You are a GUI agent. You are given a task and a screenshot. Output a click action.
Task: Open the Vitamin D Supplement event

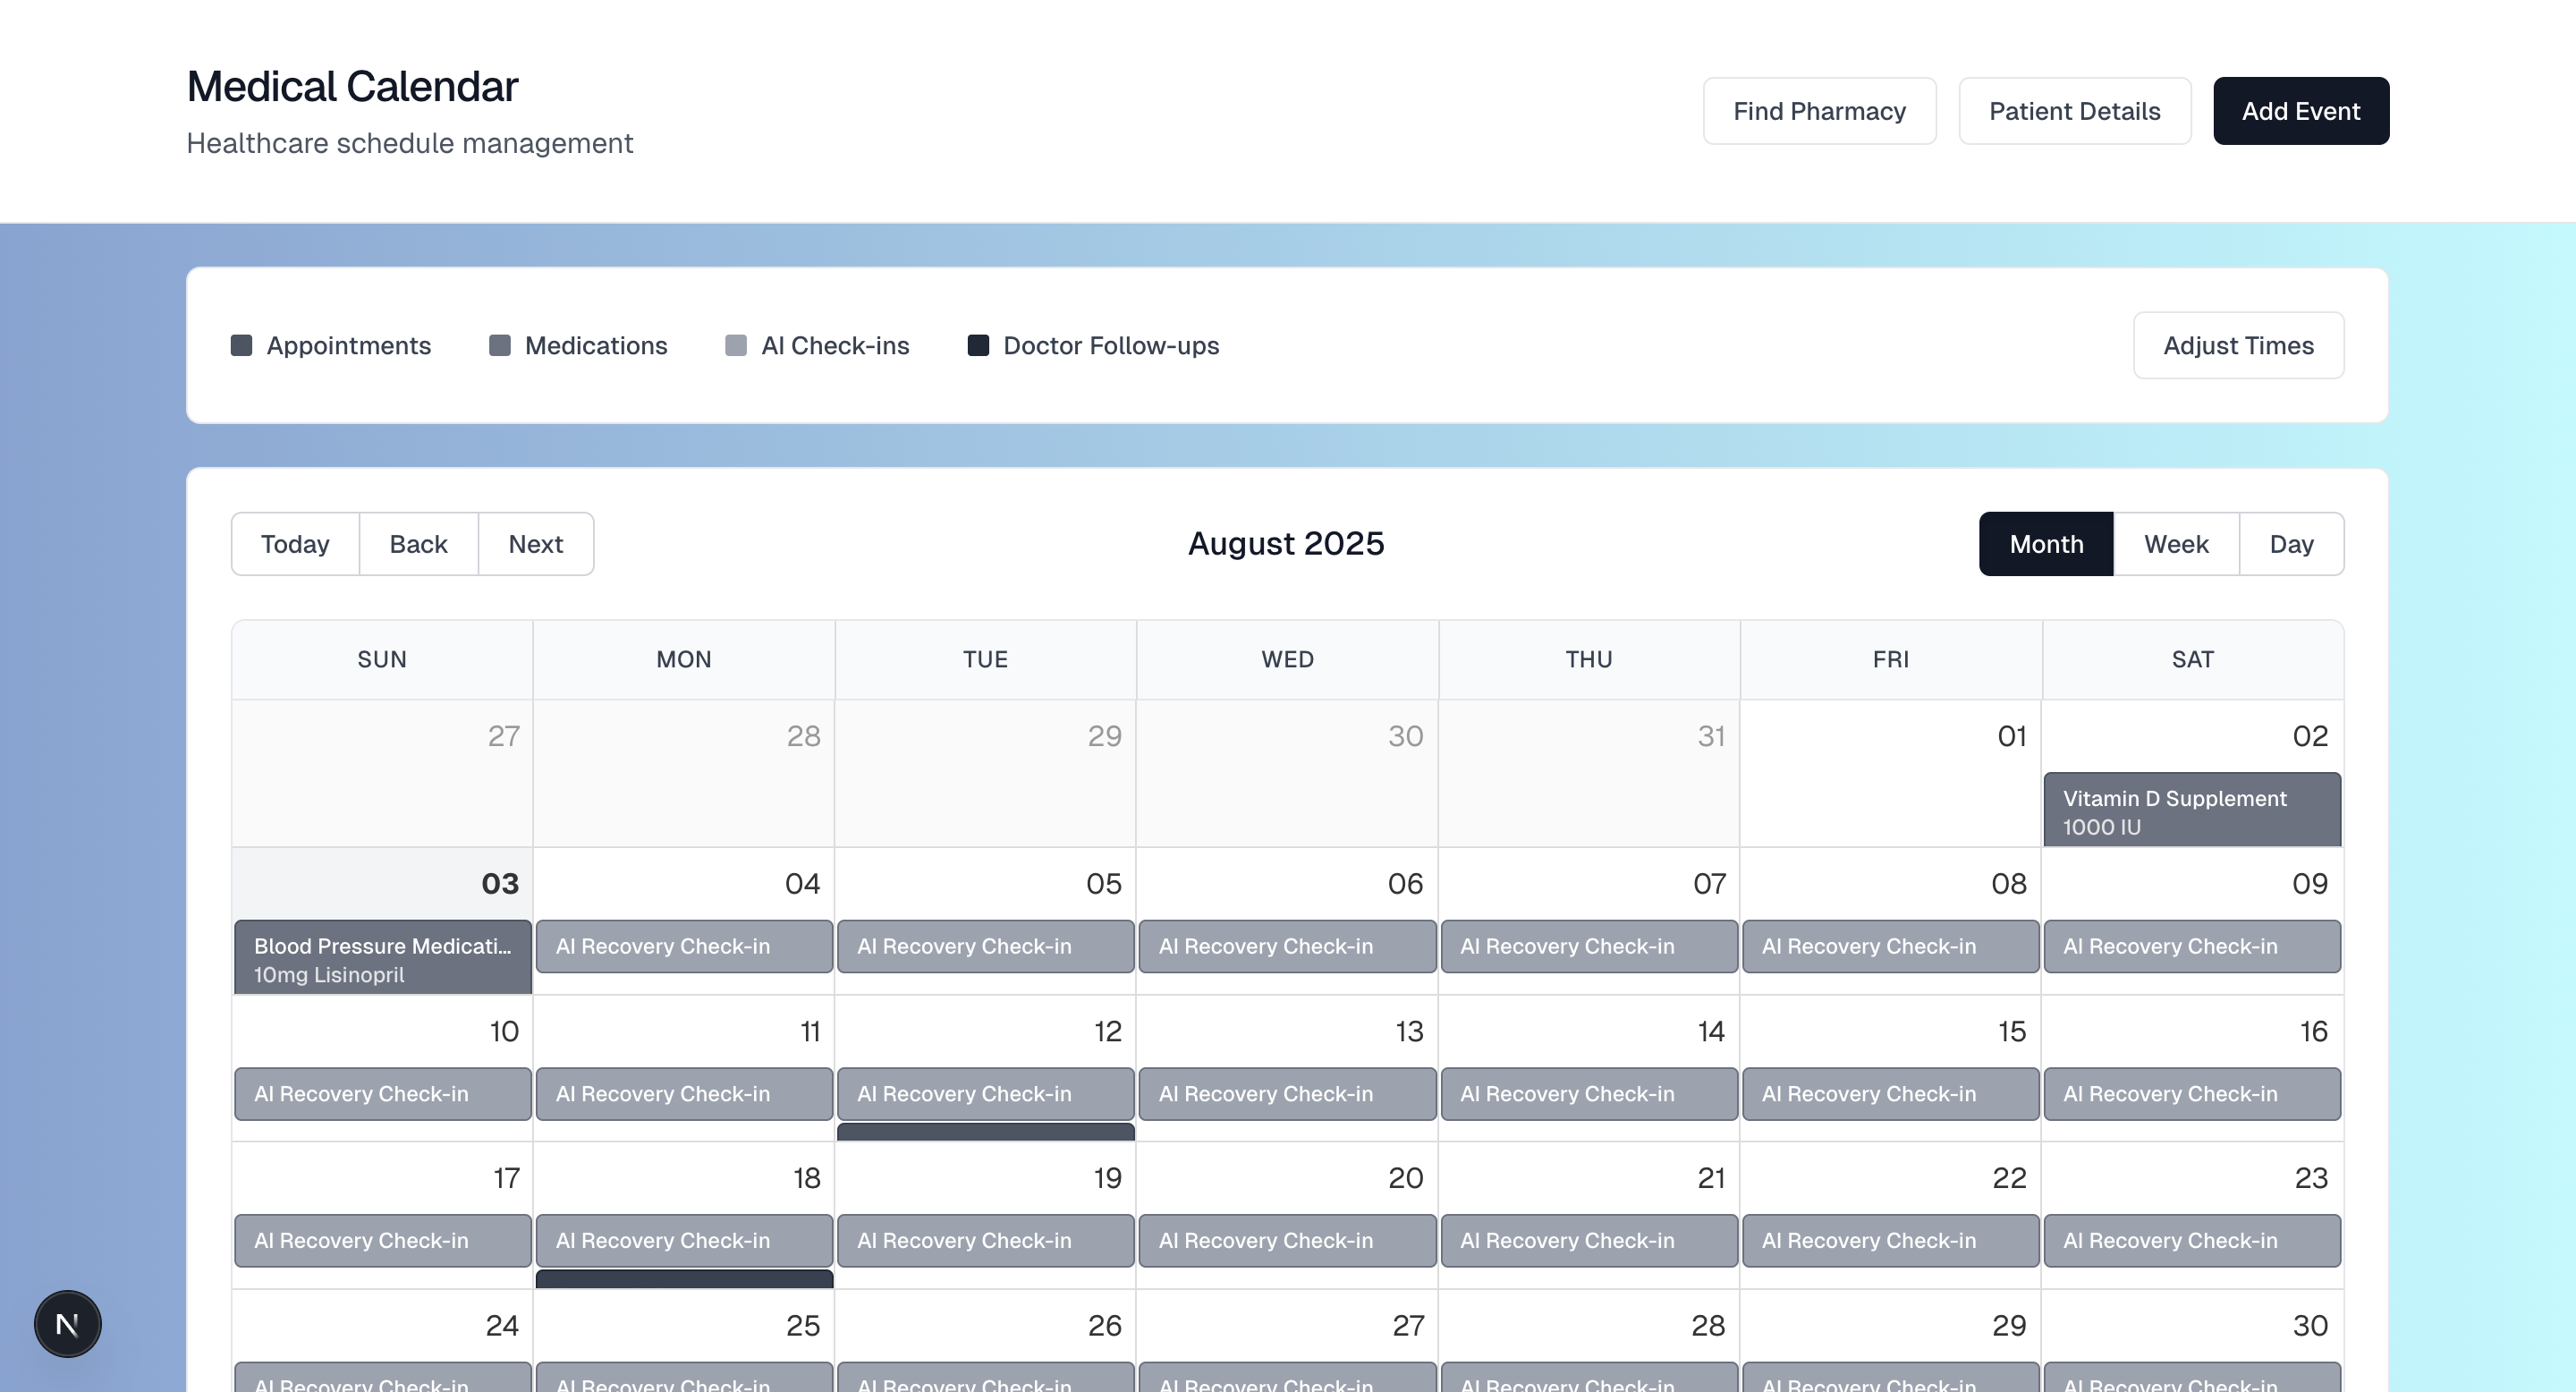click(x=2191, y=810)
